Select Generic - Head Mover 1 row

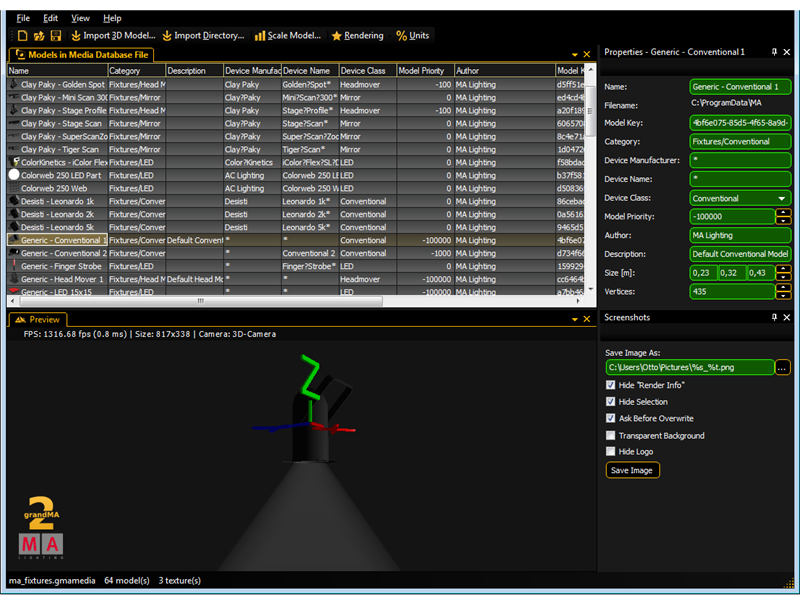(x=296, y=280)
